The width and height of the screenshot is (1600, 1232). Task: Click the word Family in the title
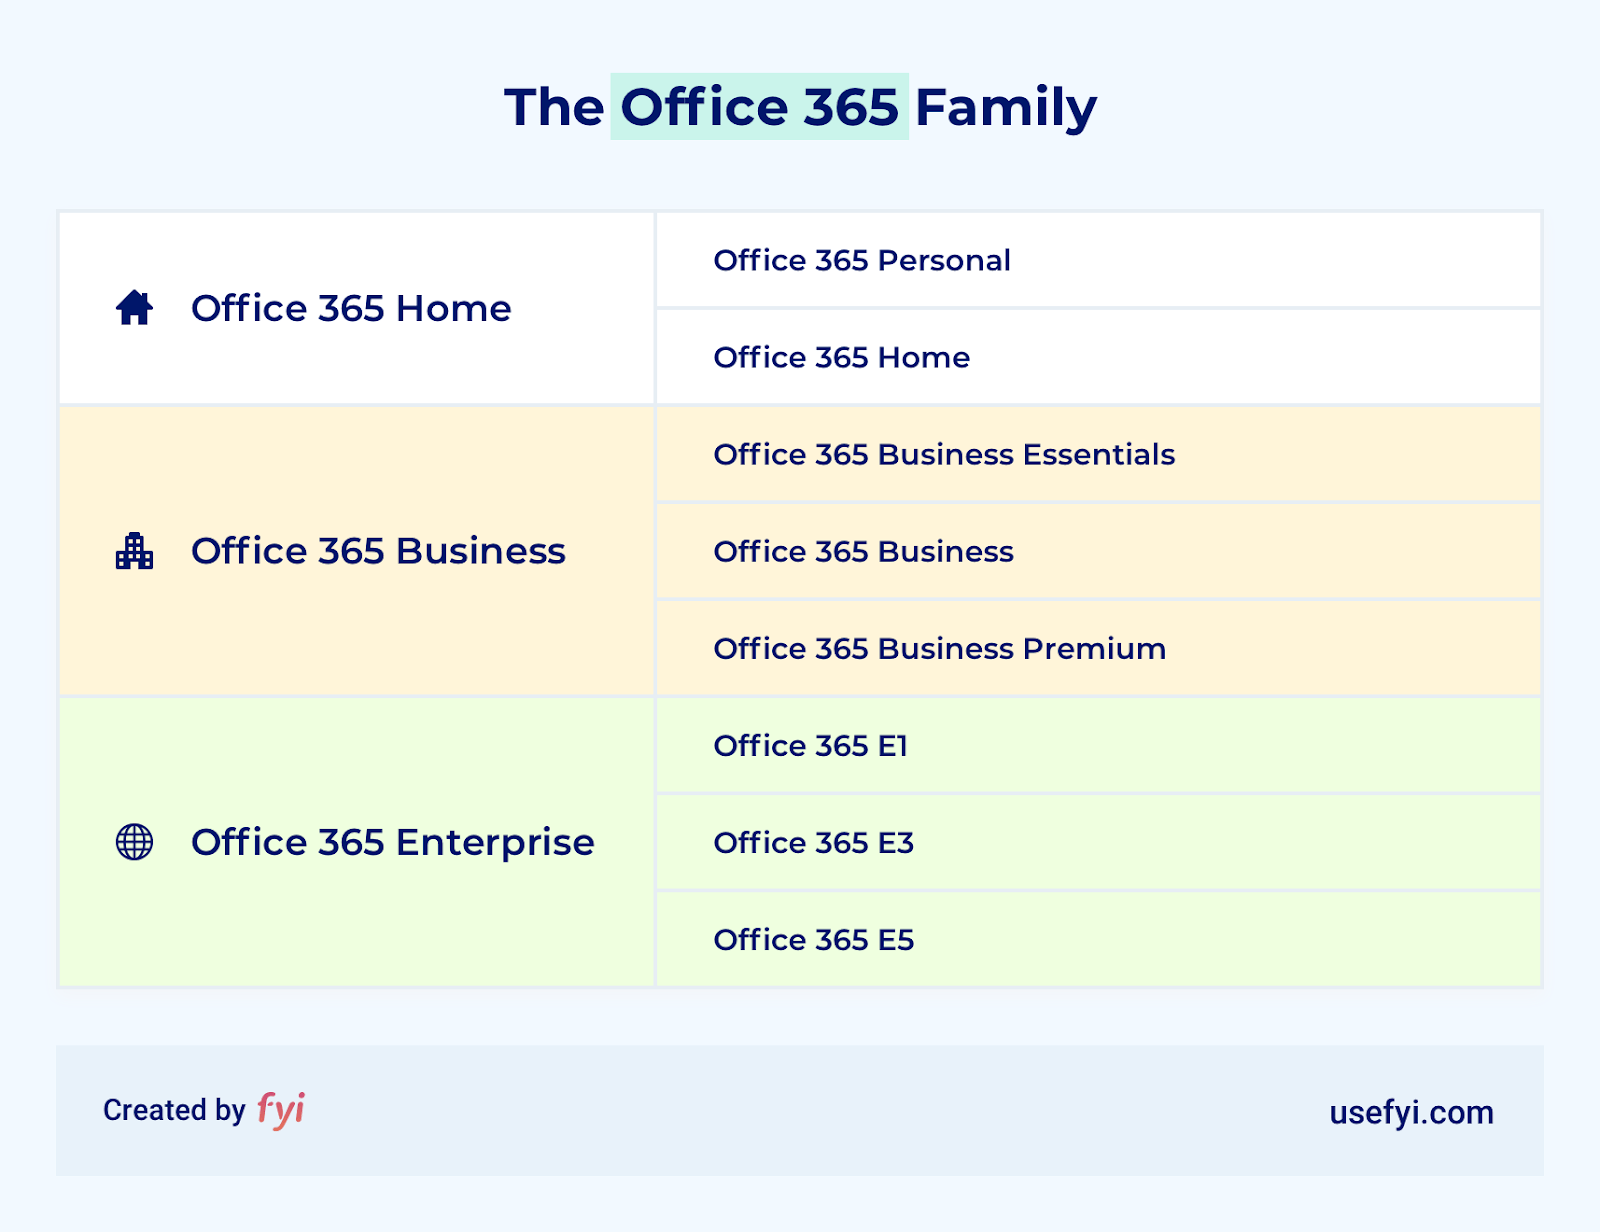click(x=1005, y=107)
